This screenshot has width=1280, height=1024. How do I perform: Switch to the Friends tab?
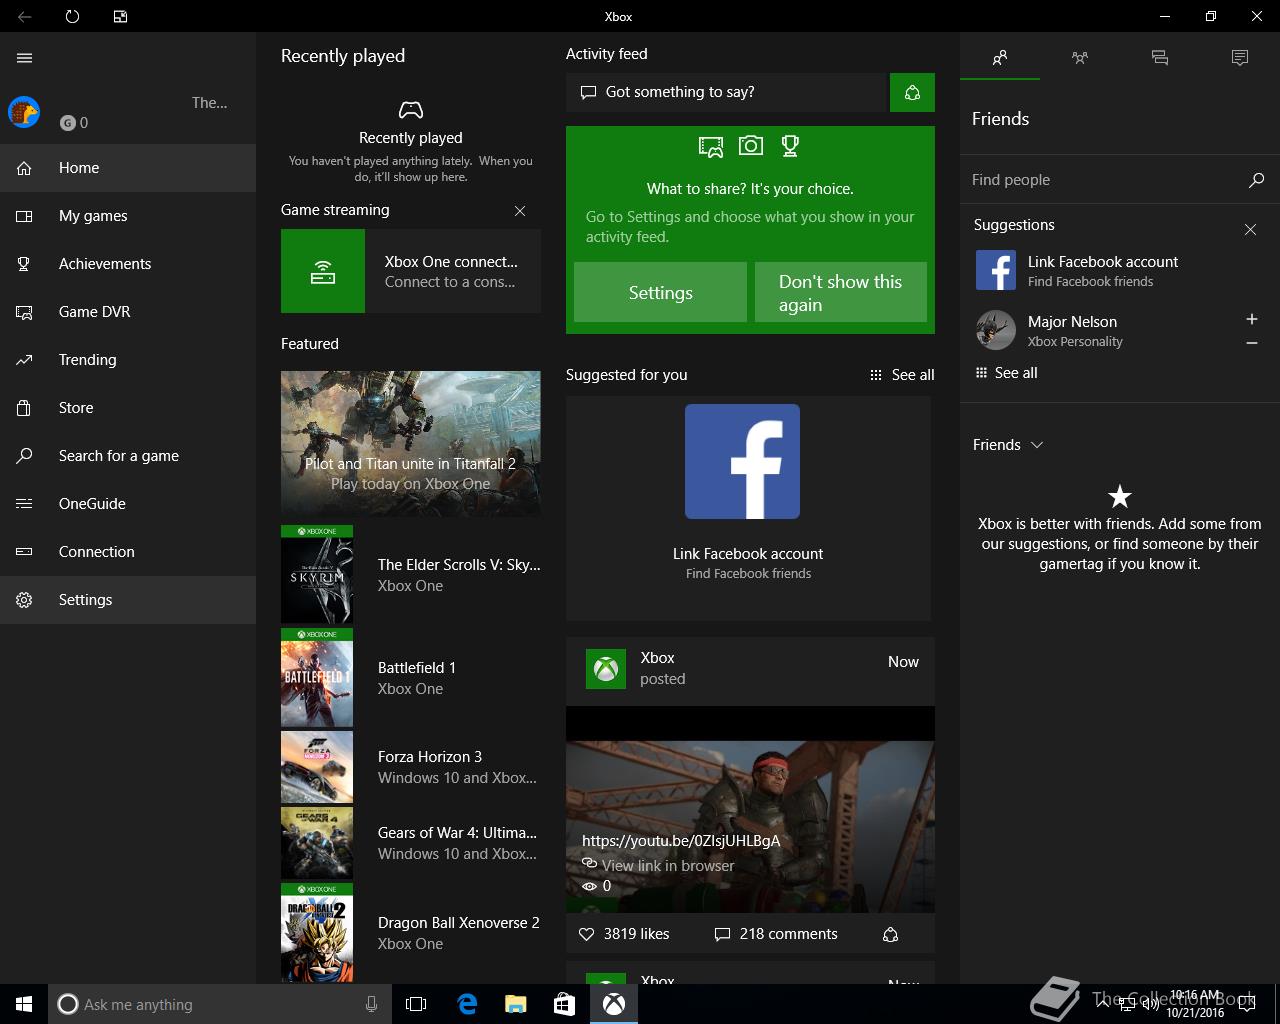(x=1000, y=58)
